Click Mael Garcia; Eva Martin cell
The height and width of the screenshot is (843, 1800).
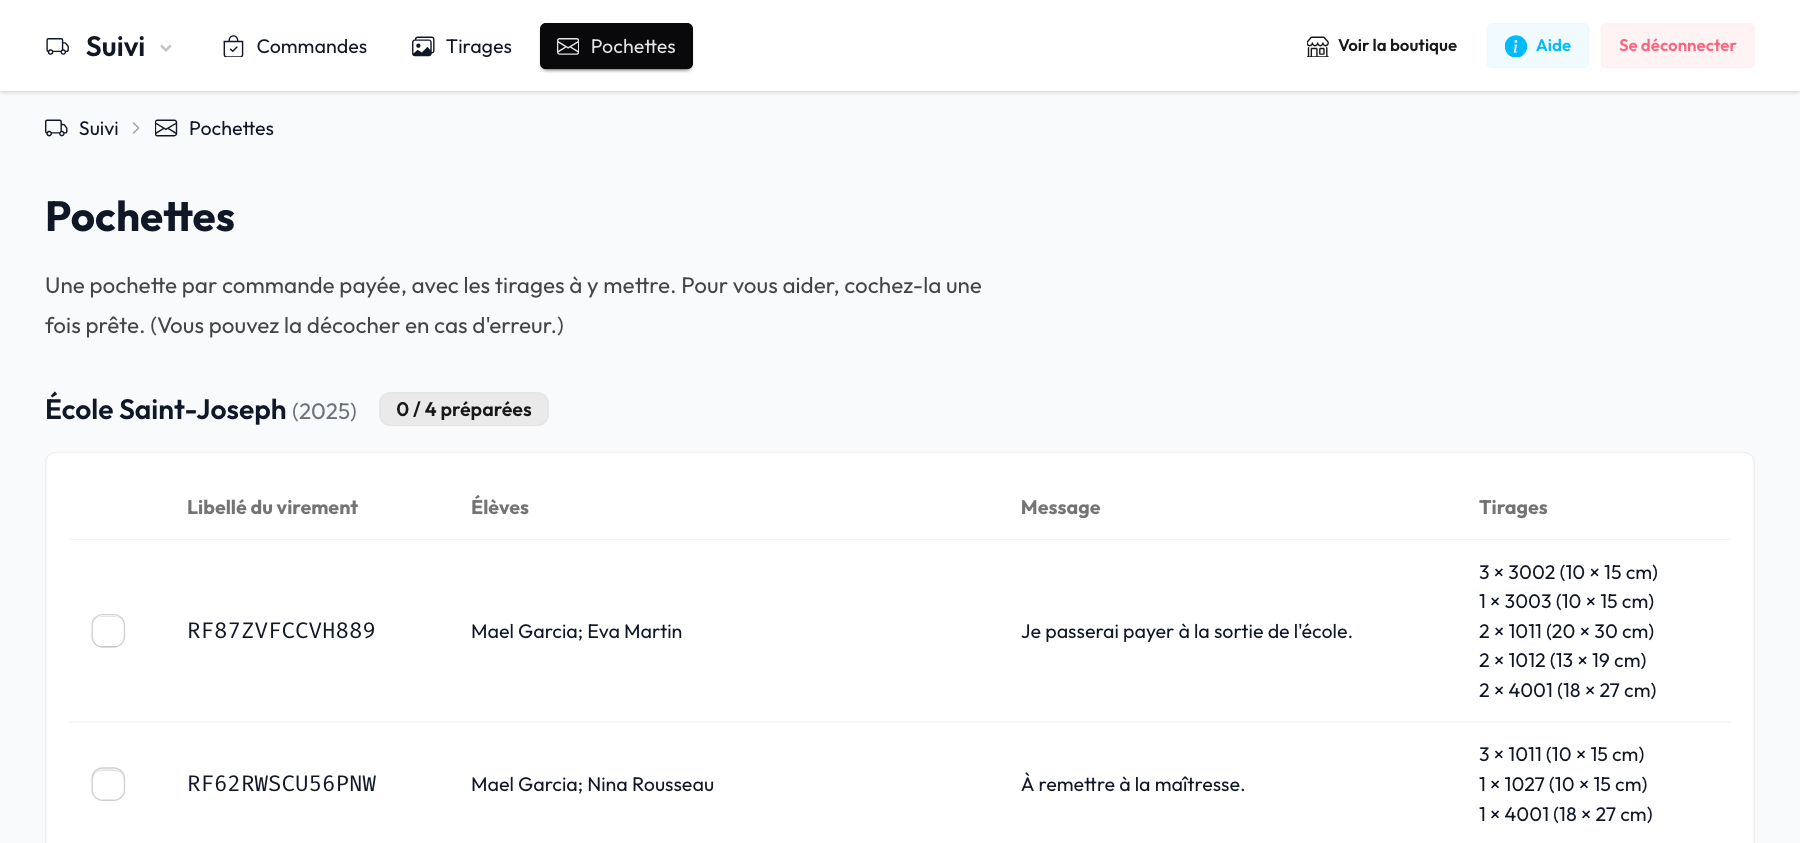pos(577,631)
